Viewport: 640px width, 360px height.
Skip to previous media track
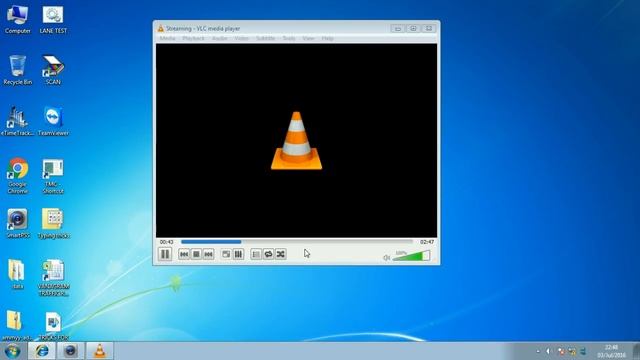[184, 254]
